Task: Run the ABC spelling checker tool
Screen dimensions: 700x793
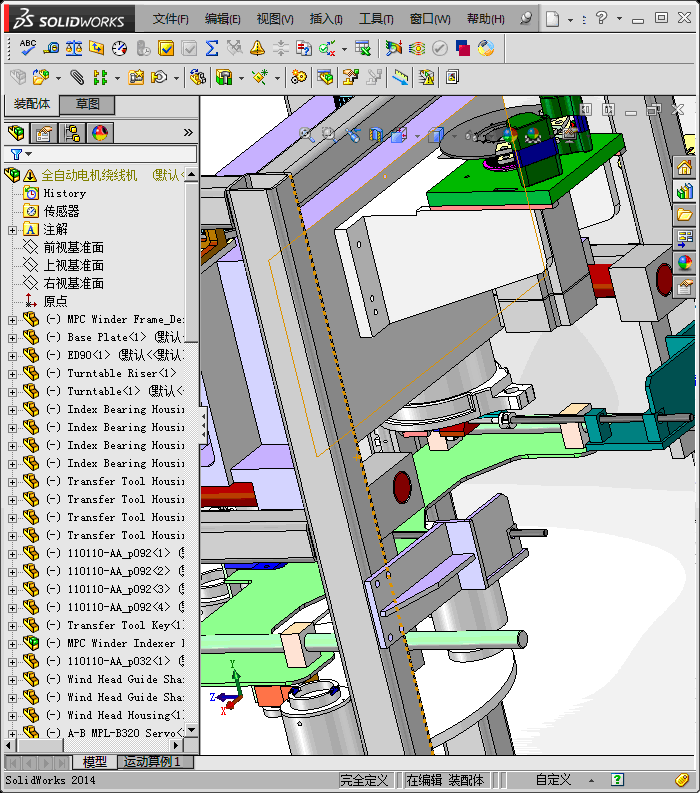Action: [27, 48]
